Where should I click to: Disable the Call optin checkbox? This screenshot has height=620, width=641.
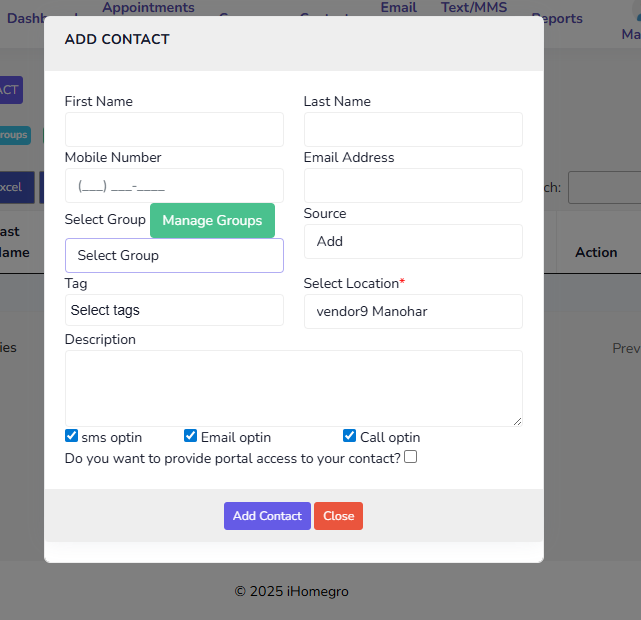349,436
